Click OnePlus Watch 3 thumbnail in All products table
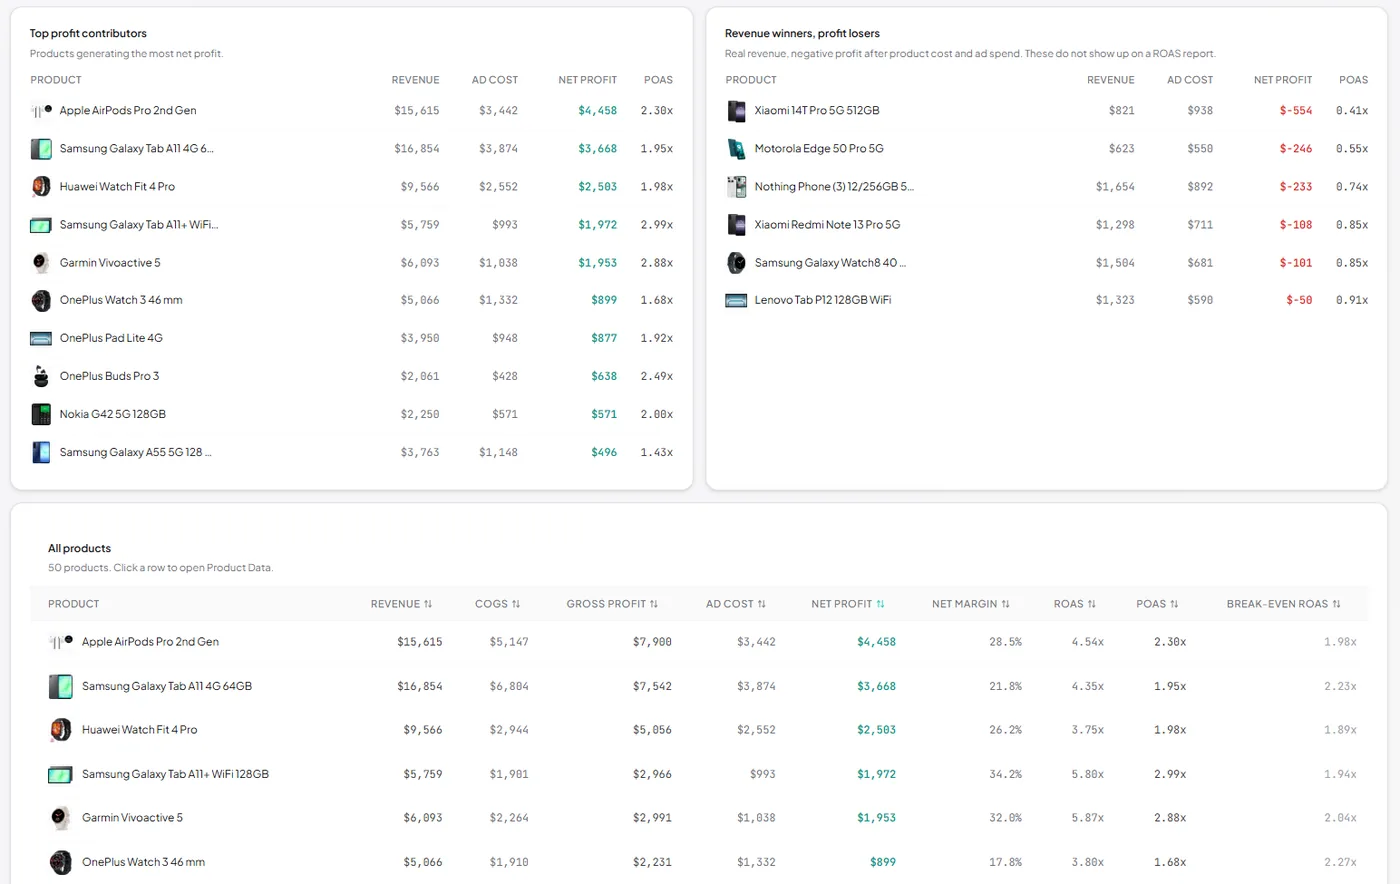 point(60,862)
